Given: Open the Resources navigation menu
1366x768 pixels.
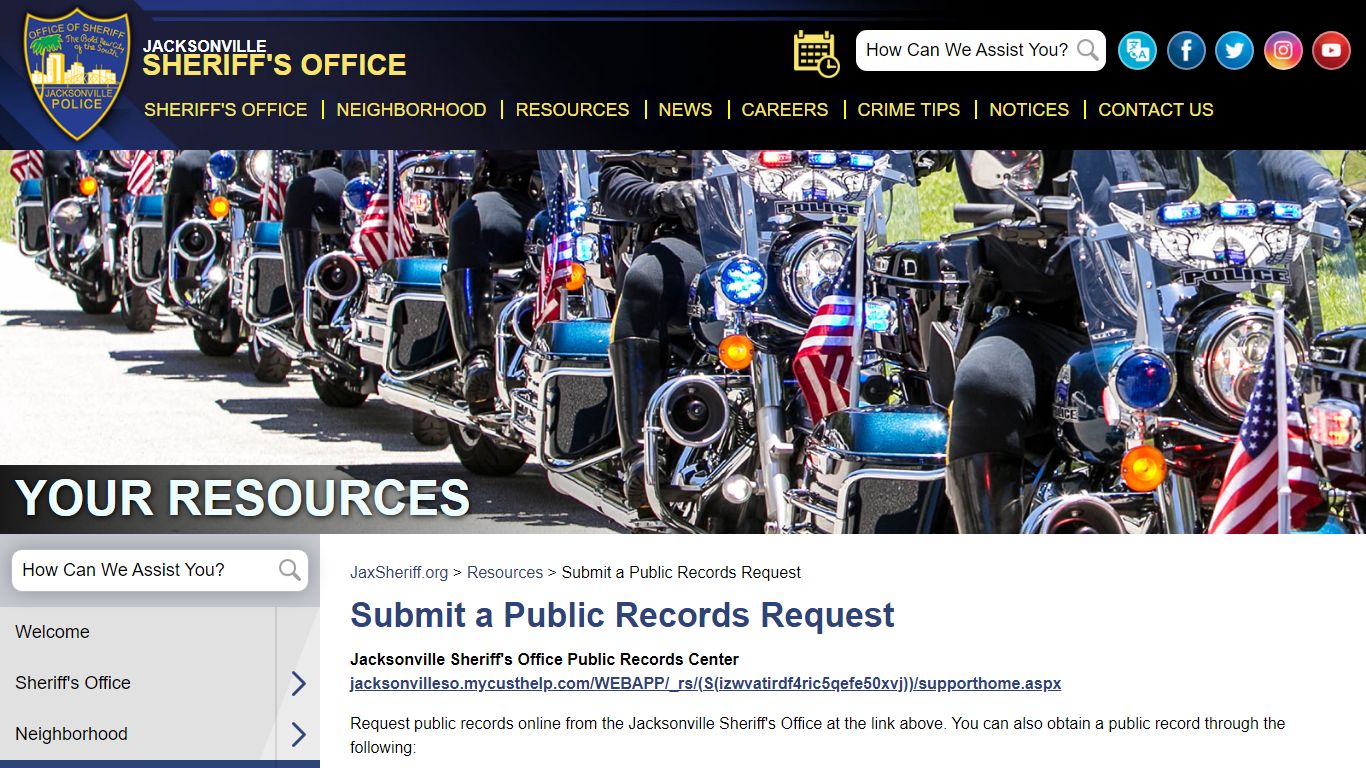Looking at the screenshot, I should (572, 110).
